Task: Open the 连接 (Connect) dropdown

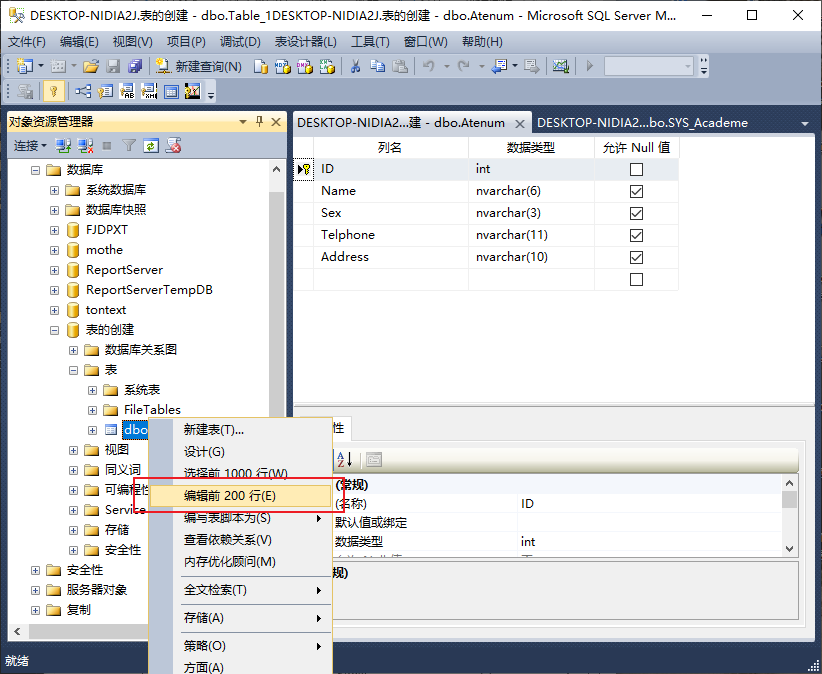Action: [30, 145]
